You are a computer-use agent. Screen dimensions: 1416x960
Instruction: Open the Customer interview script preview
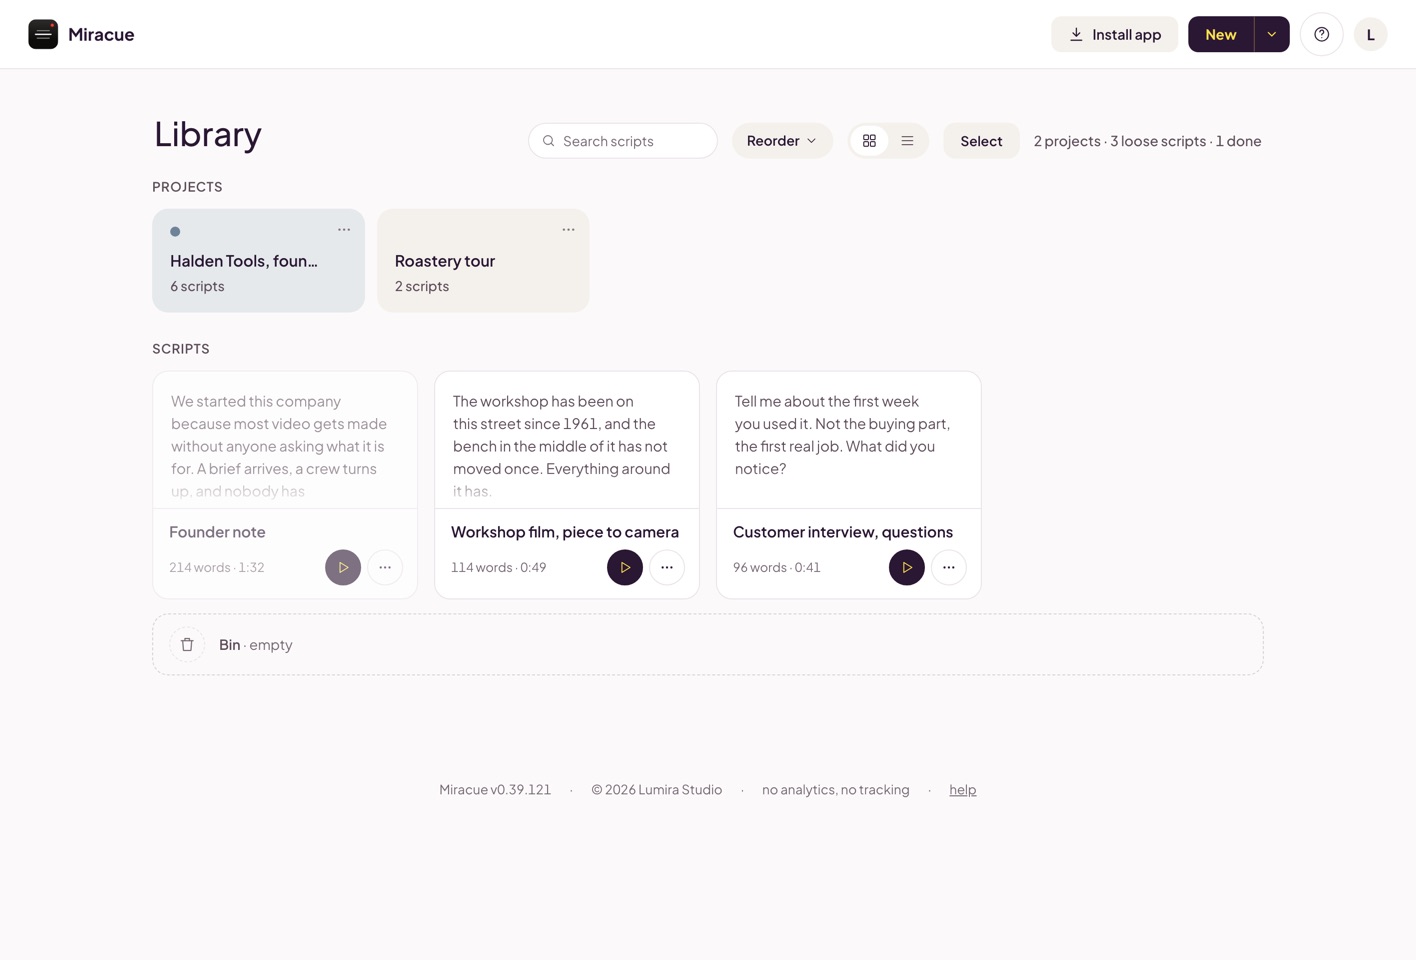849,441
